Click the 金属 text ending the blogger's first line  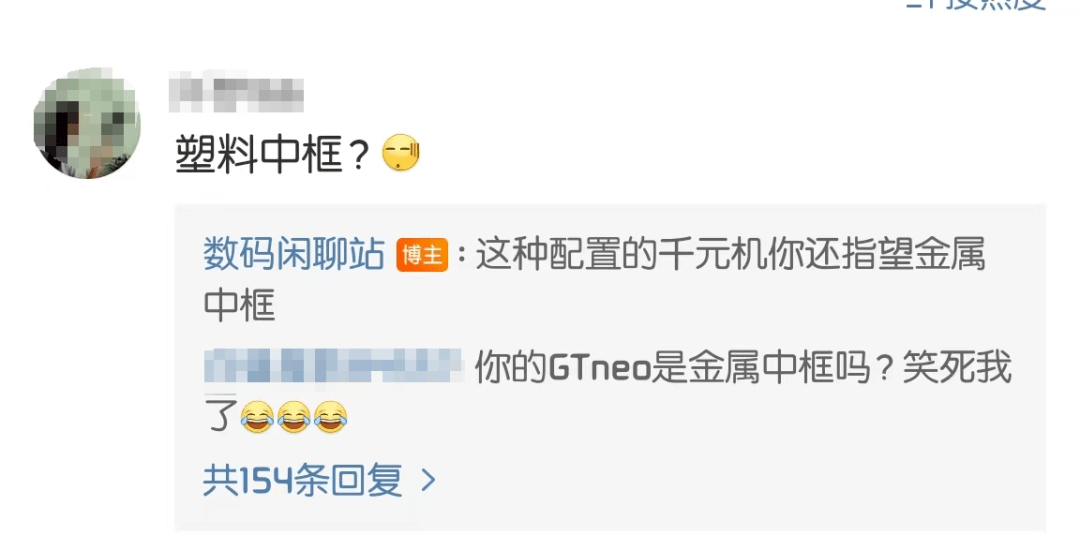coord(950,254)
